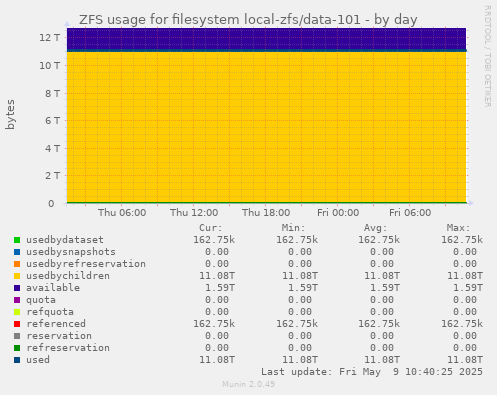
Task: Click the bytes vertical axis title
Action: click(10, 114)
